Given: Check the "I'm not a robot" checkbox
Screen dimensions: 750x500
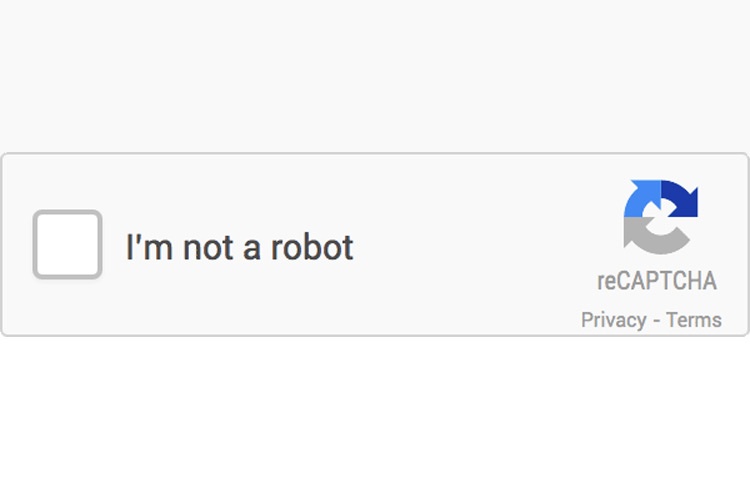Looking at the screenshot, I should pyautogui.click(x=67, y=244).
